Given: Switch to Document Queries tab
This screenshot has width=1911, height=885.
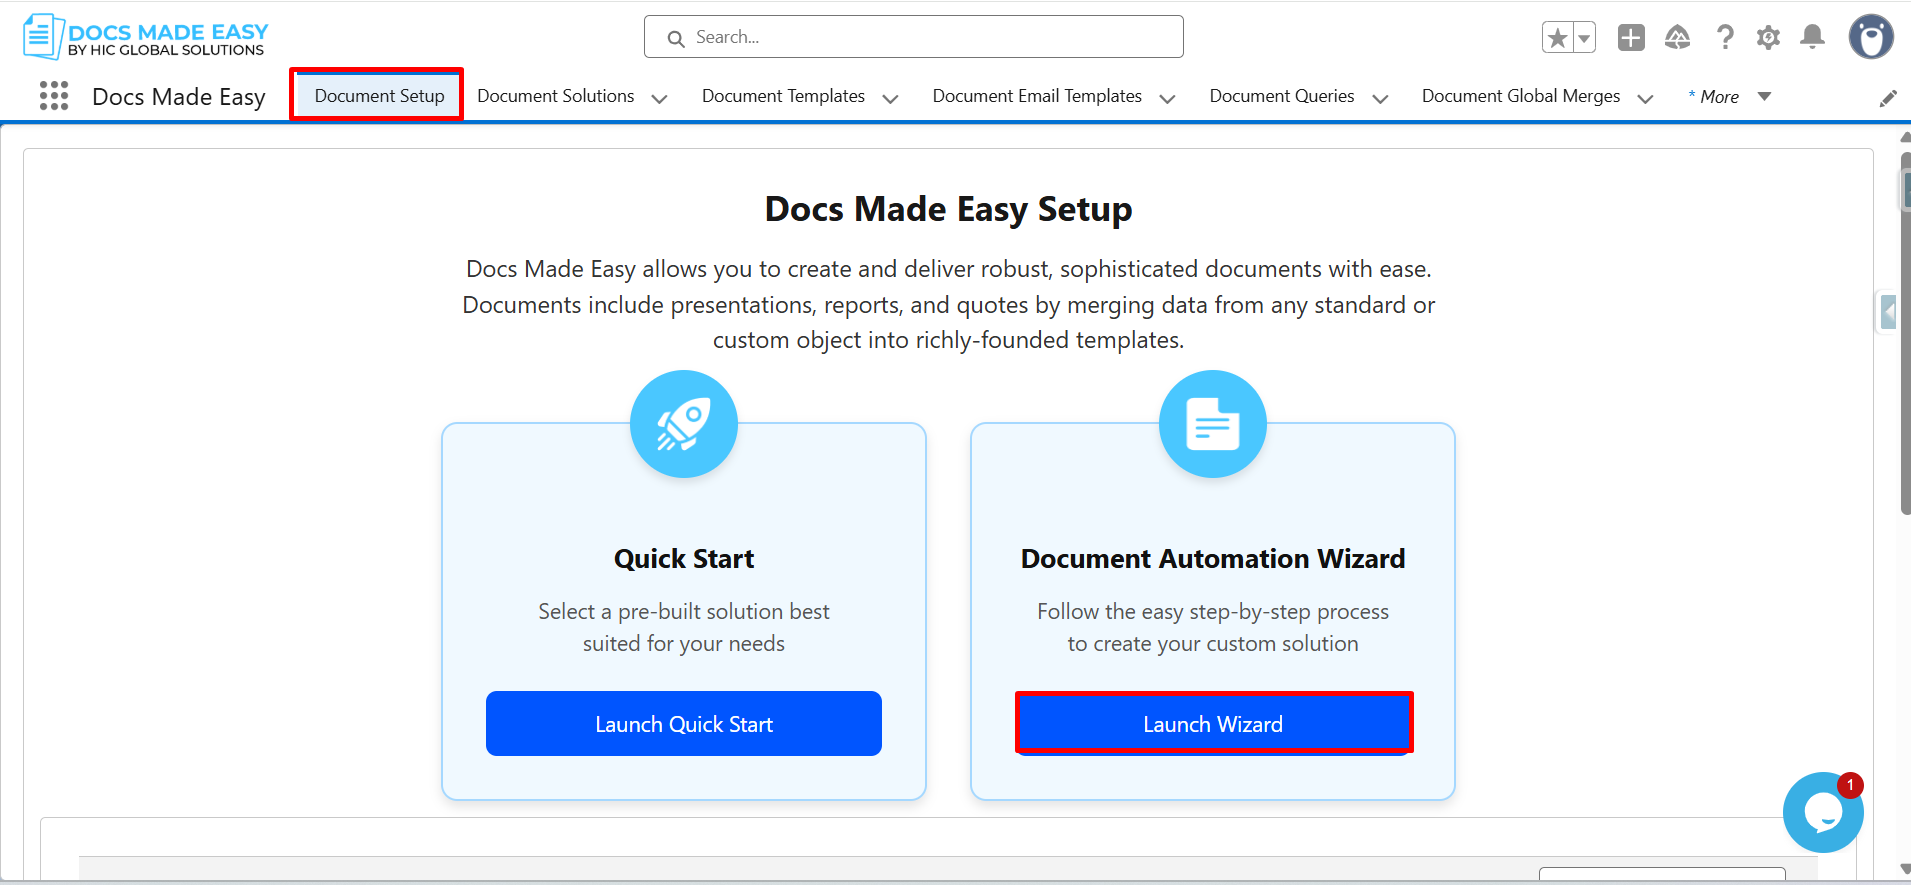Looking at the screenshot, I should [1282, 96].
